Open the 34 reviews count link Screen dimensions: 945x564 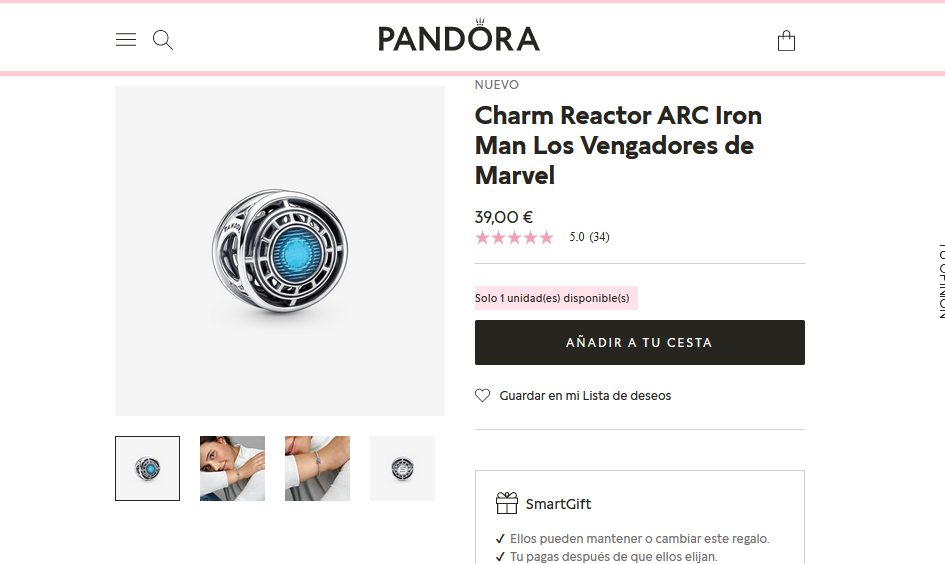coord(599,237)
